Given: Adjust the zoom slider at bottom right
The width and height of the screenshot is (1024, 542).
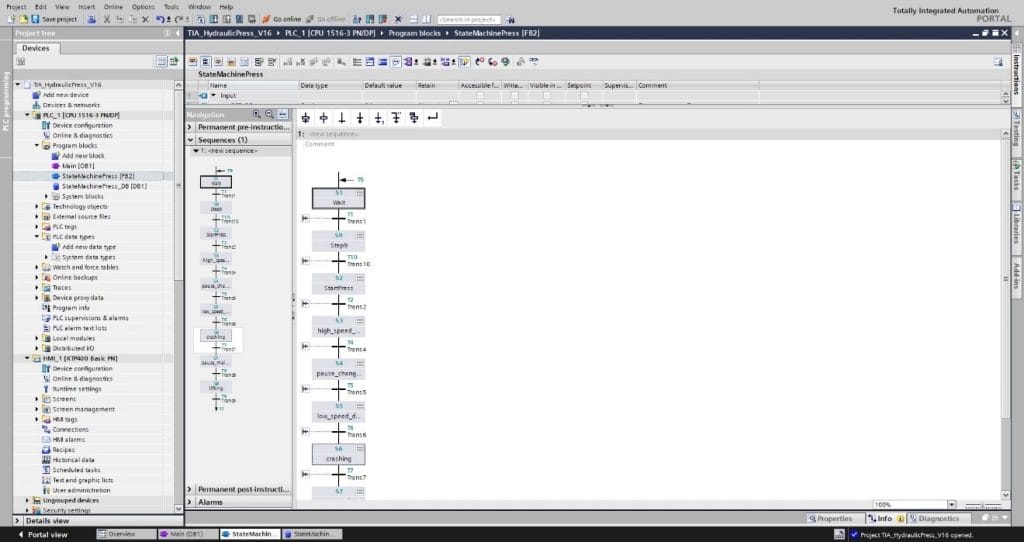Looking at the screenshot, I should coord(982,505).
